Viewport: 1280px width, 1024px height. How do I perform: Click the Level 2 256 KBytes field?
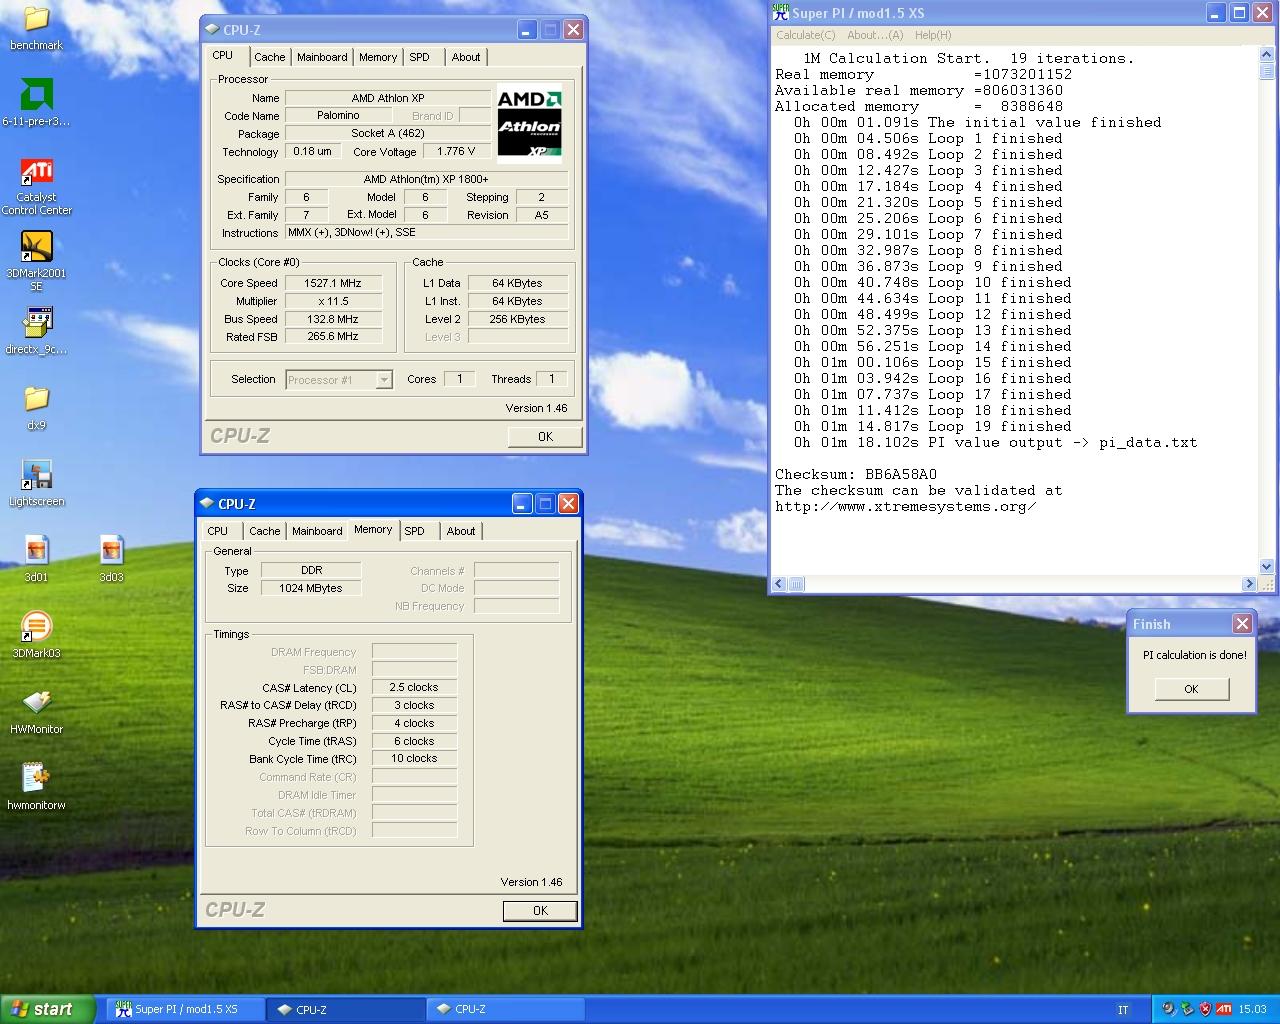(x=517, y=319)
